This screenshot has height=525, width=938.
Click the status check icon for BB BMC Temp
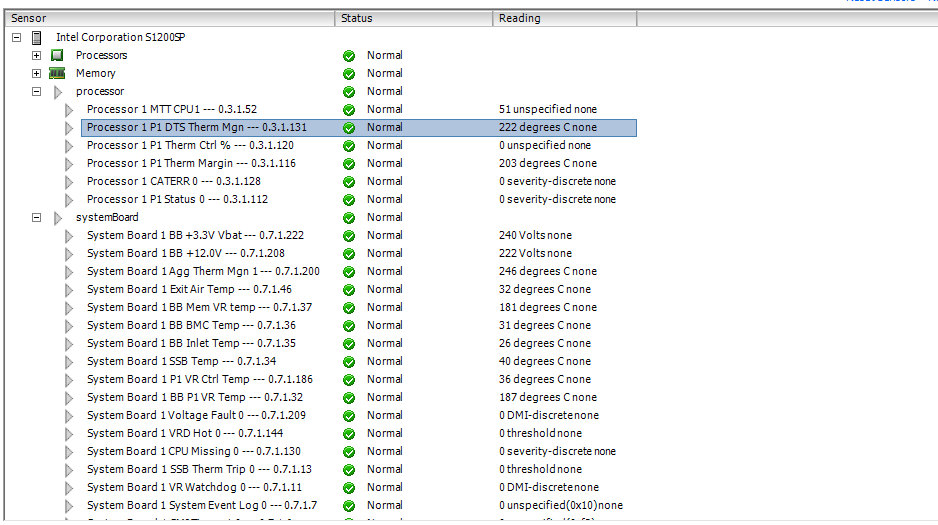coord(349,326)
